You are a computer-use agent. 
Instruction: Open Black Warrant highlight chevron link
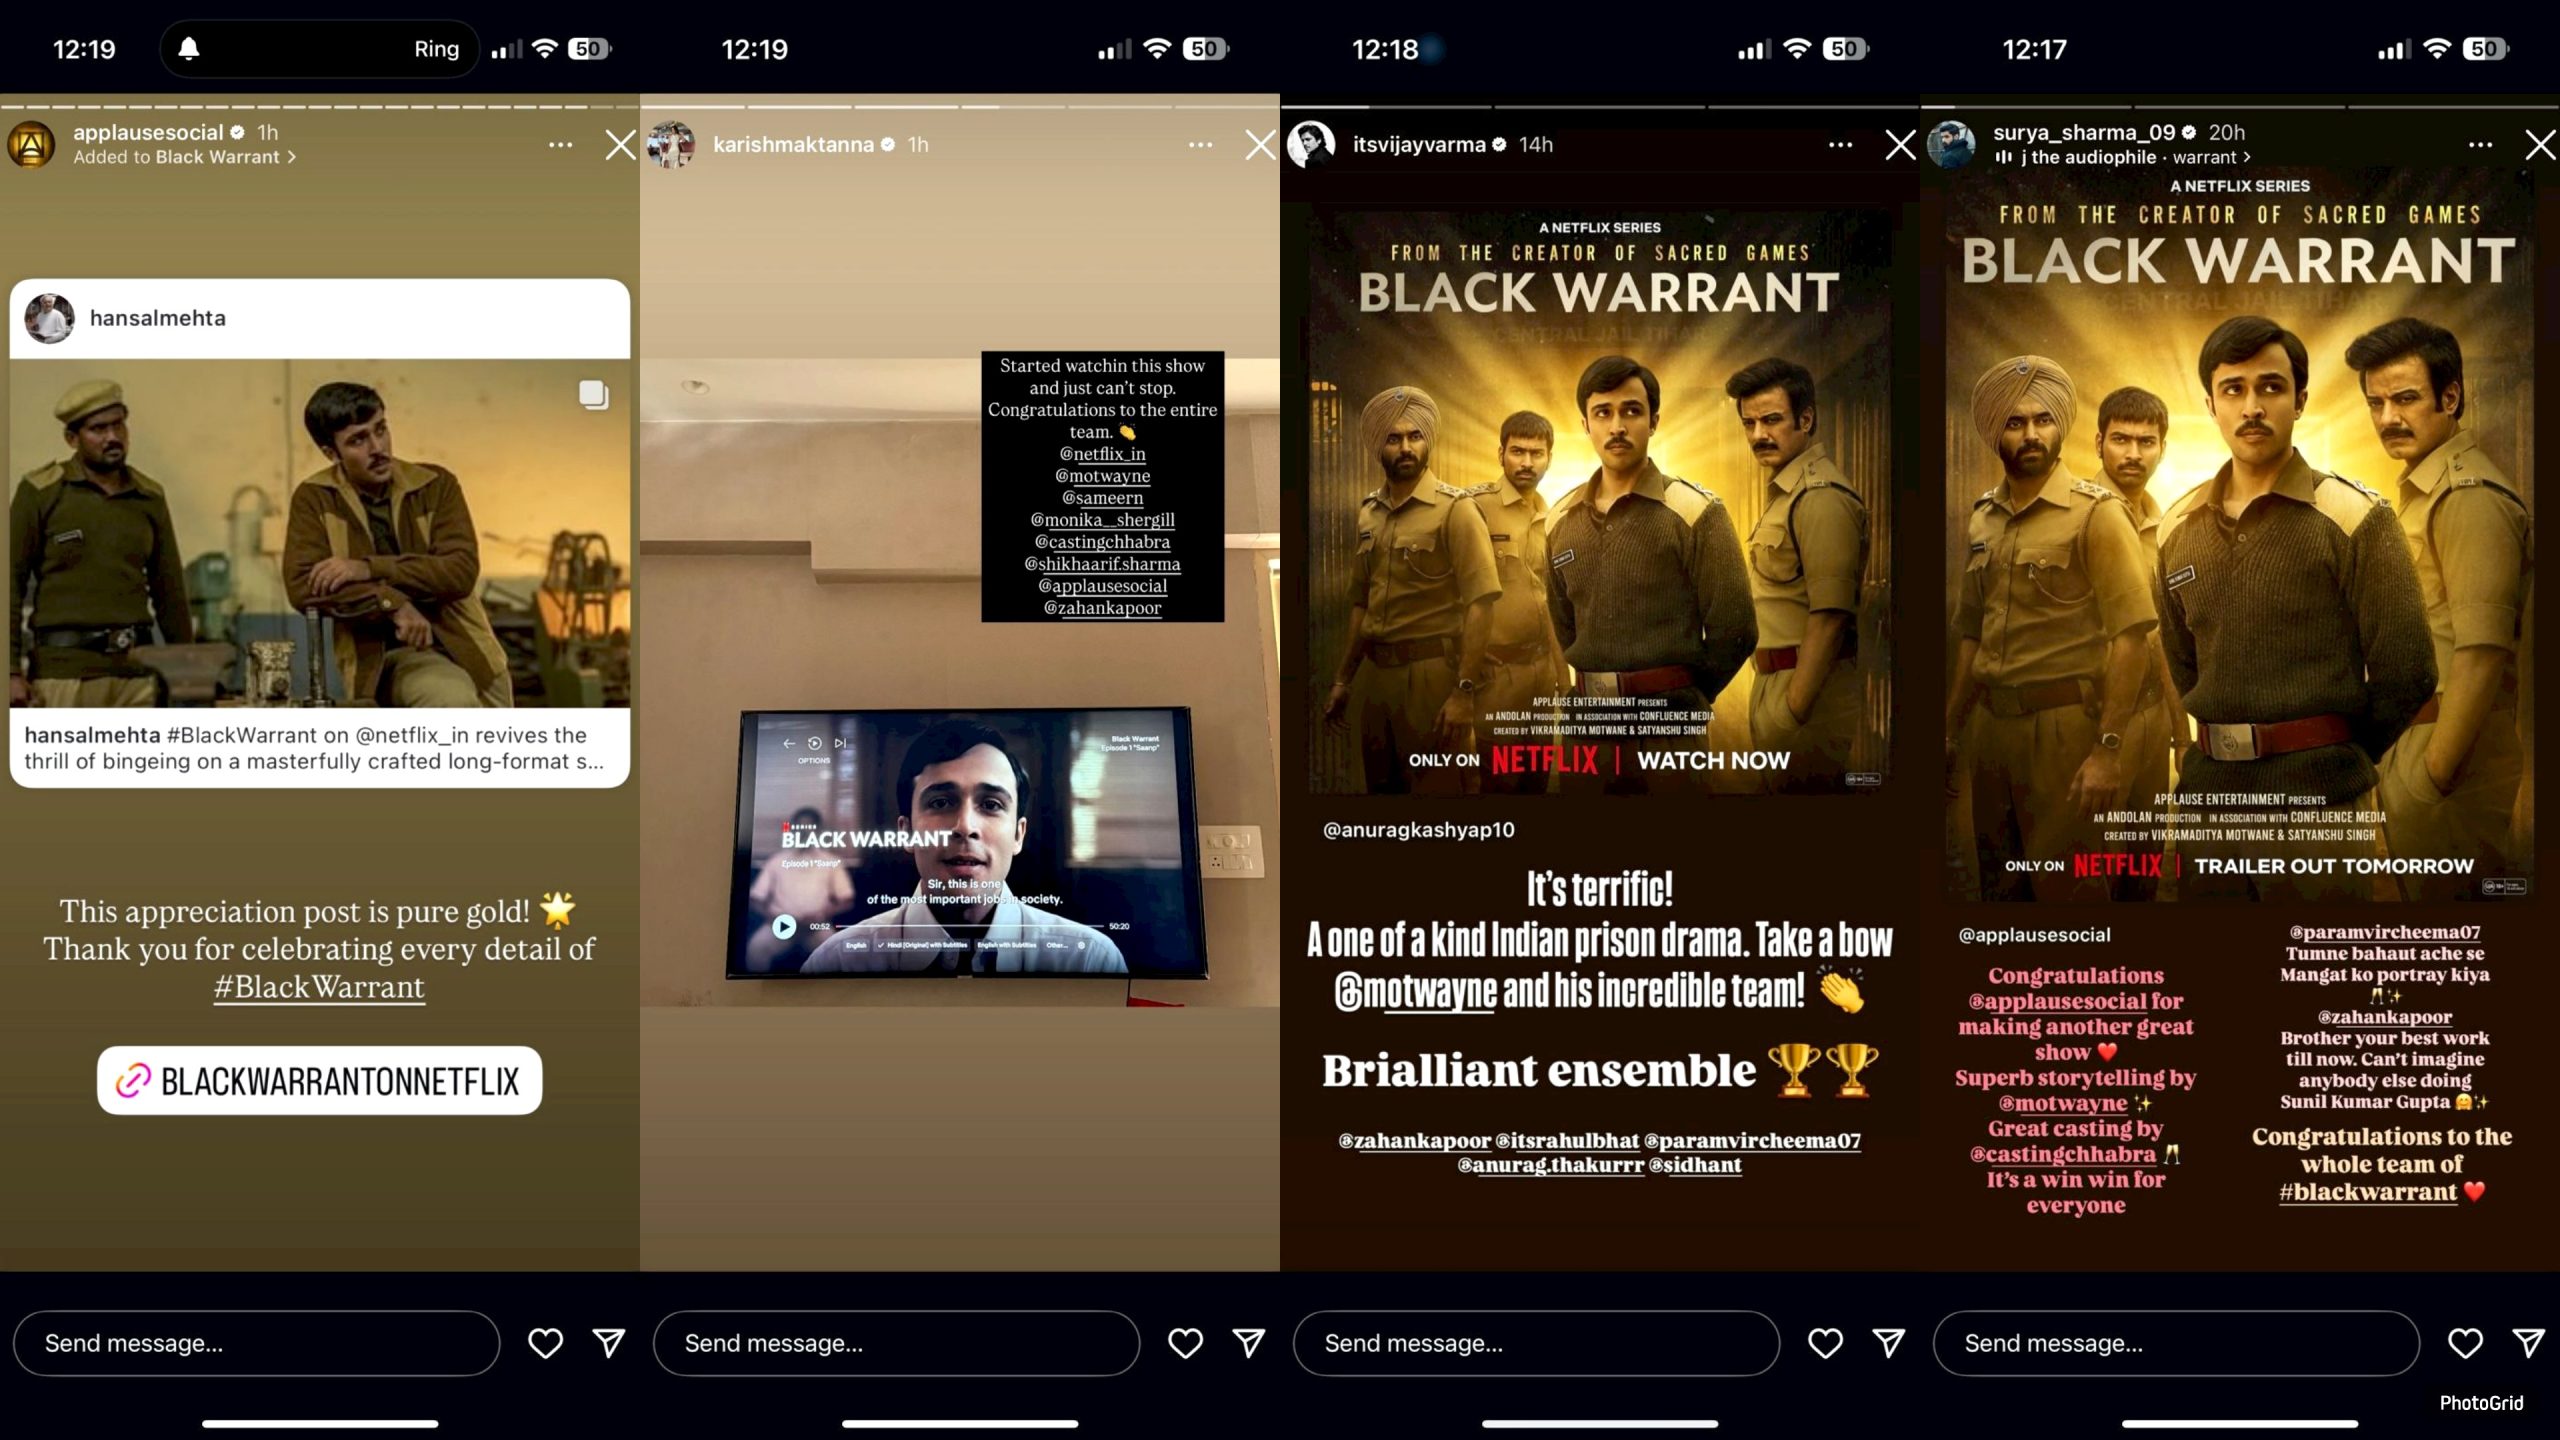pyautogui.click(x=226, y=157)
